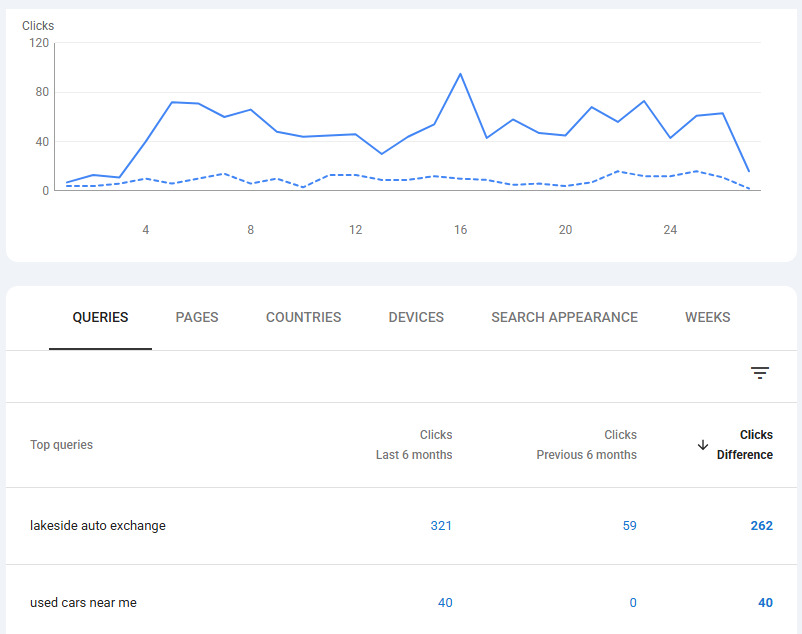Open the SEARCH APPEARANCE tab
This screenshot has width=802, height=634.
pos(564,318)
